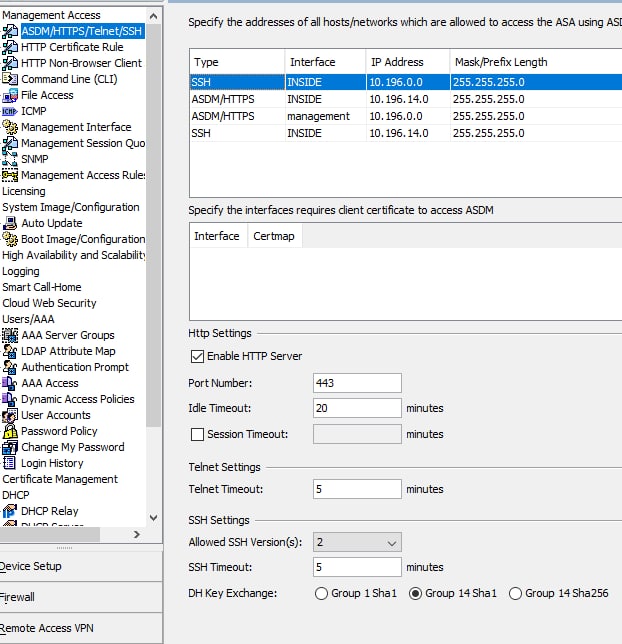This screenshot has width=622, height=644.
Task: Click the Management Session Quota icon
Action: [10, 143]
